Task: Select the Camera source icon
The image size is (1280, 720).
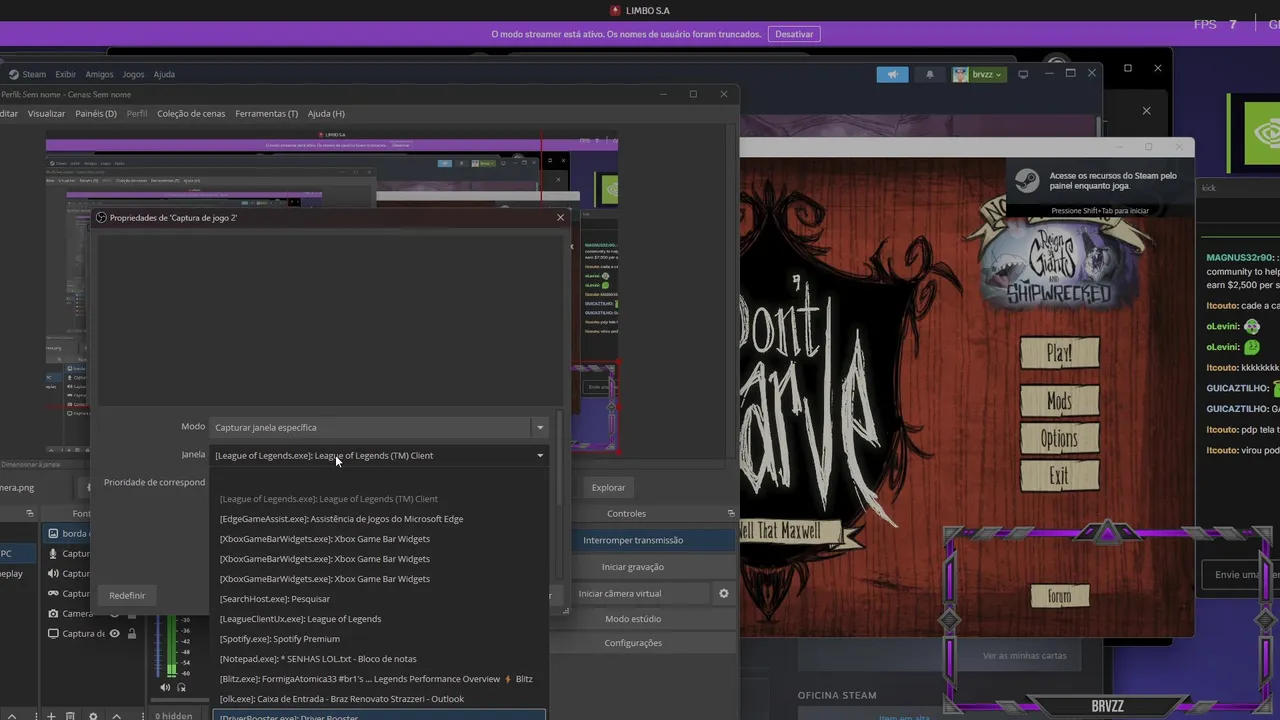Action: point(53,613)
